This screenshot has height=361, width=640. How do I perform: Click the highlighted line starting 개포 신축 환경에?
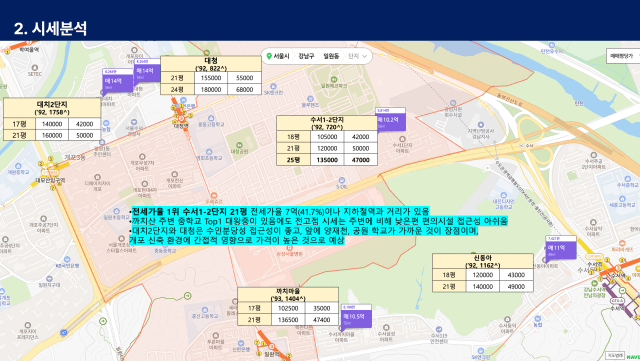tap(237, 240)
